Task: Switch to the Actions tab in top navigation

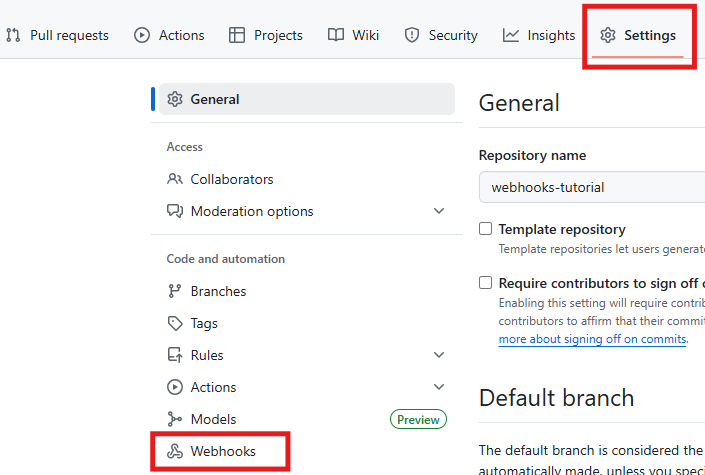Action: point(169,35)
